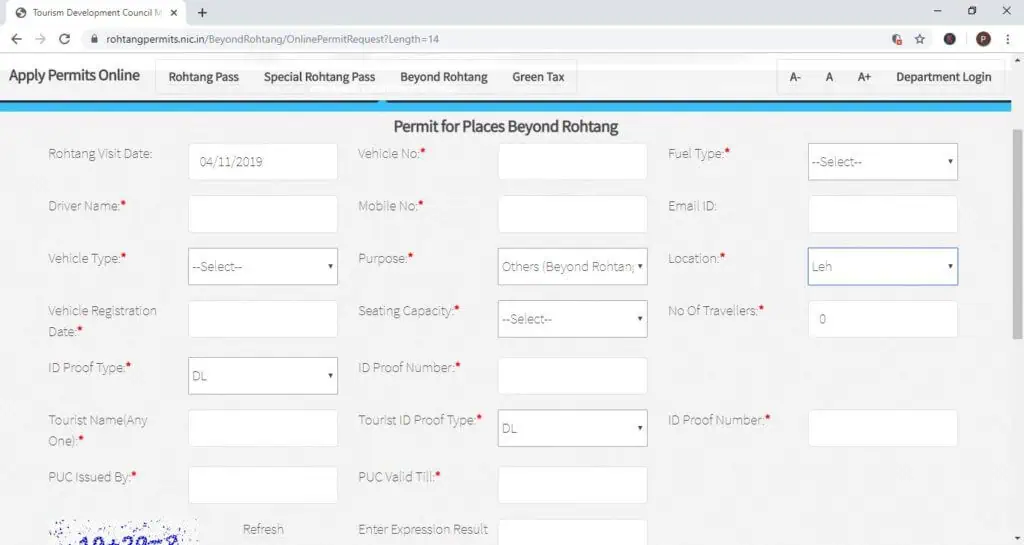This screenshot has width=1024, height=545.
Task: Click the Refresh captcha link
Action: (263, 529)
